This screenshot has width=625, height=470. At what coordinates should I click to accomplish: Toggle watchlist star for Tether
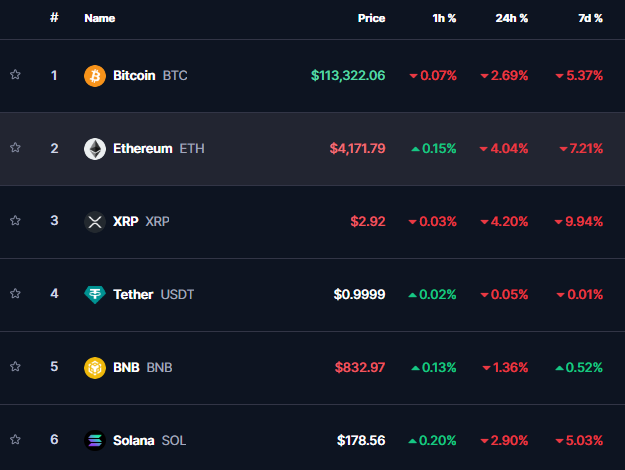(x=15, y=293)
